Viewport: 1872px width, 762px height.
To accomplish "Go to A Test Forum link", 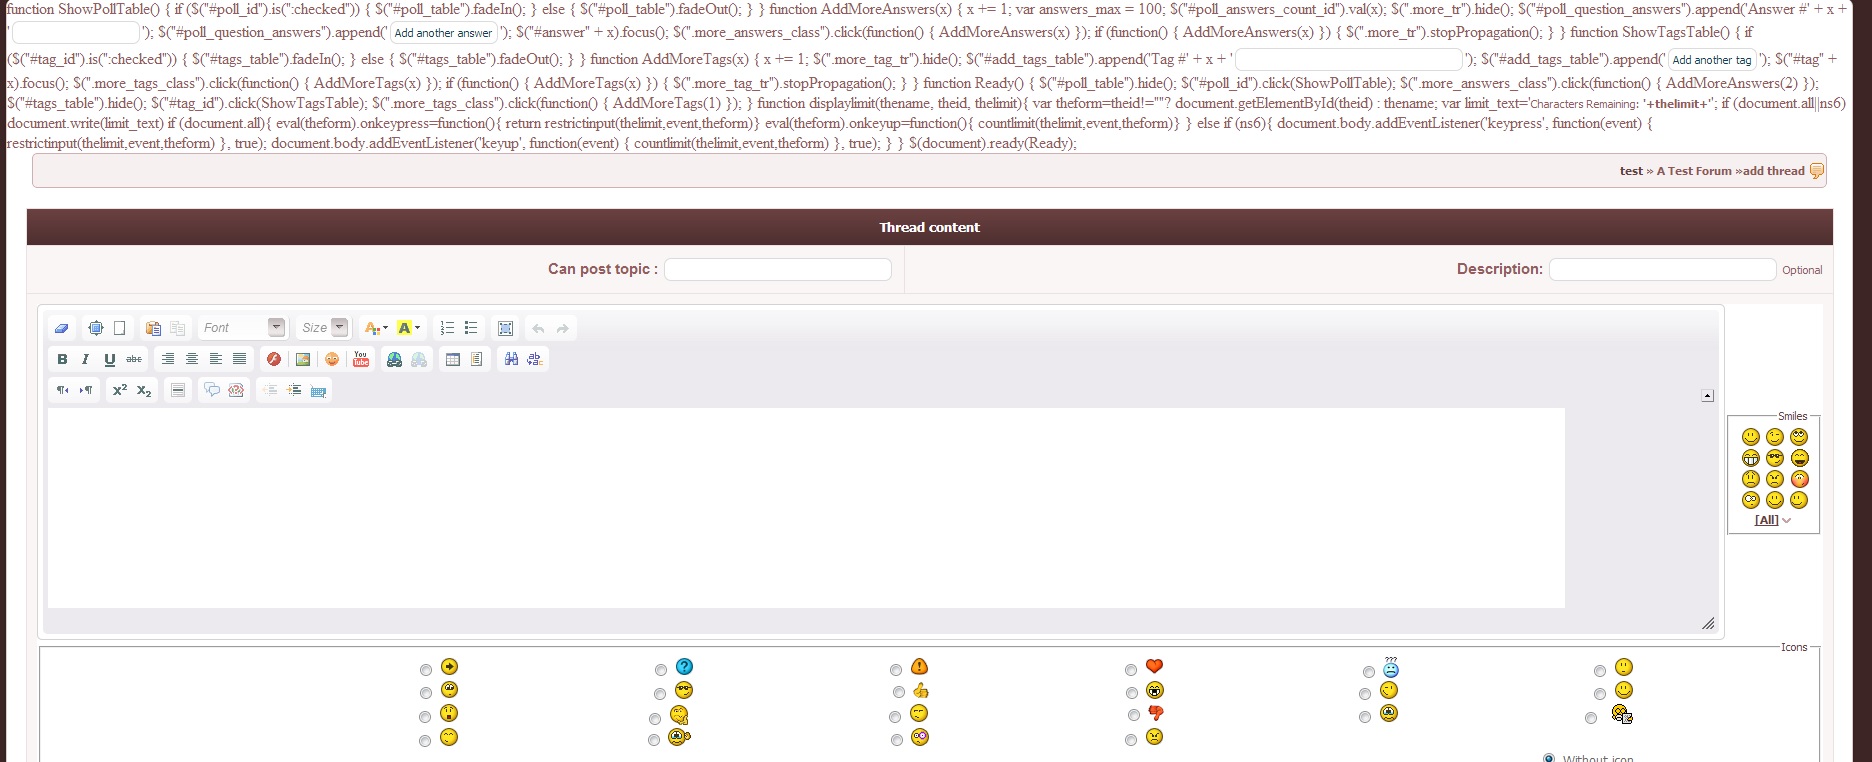I will tap(1694, 171).
